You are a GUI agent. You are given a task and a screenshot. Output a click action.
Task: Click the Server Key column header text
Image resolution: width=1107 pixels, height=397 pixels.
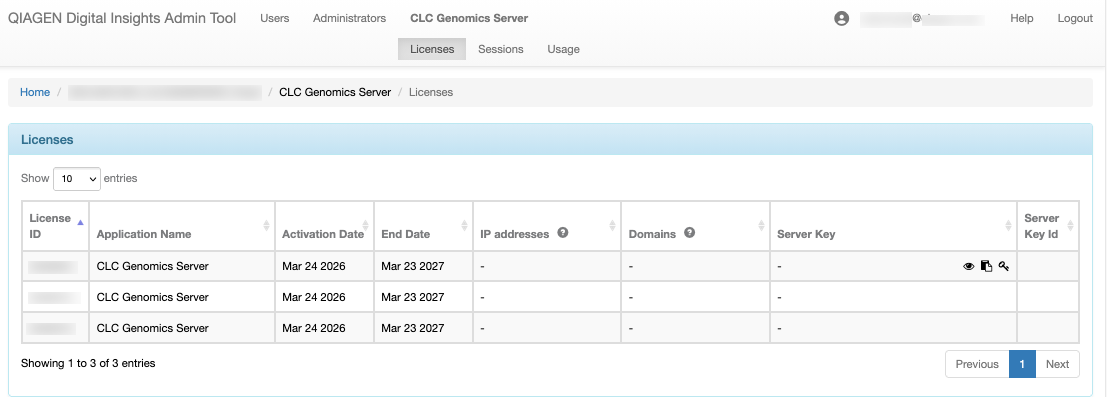806,234
